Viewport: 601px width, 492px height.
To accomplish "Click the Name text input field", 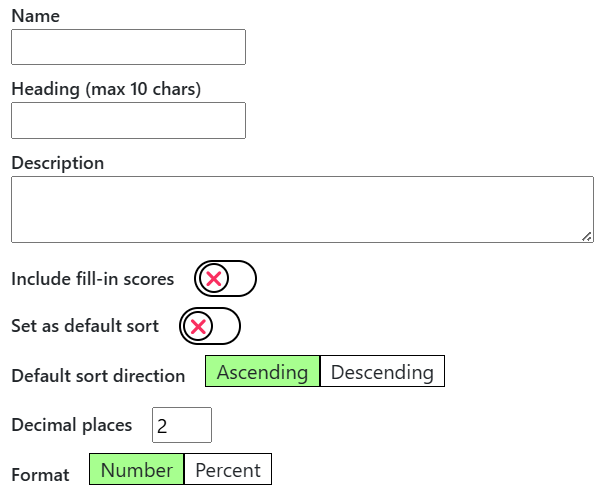I will [x=128, y=47].
